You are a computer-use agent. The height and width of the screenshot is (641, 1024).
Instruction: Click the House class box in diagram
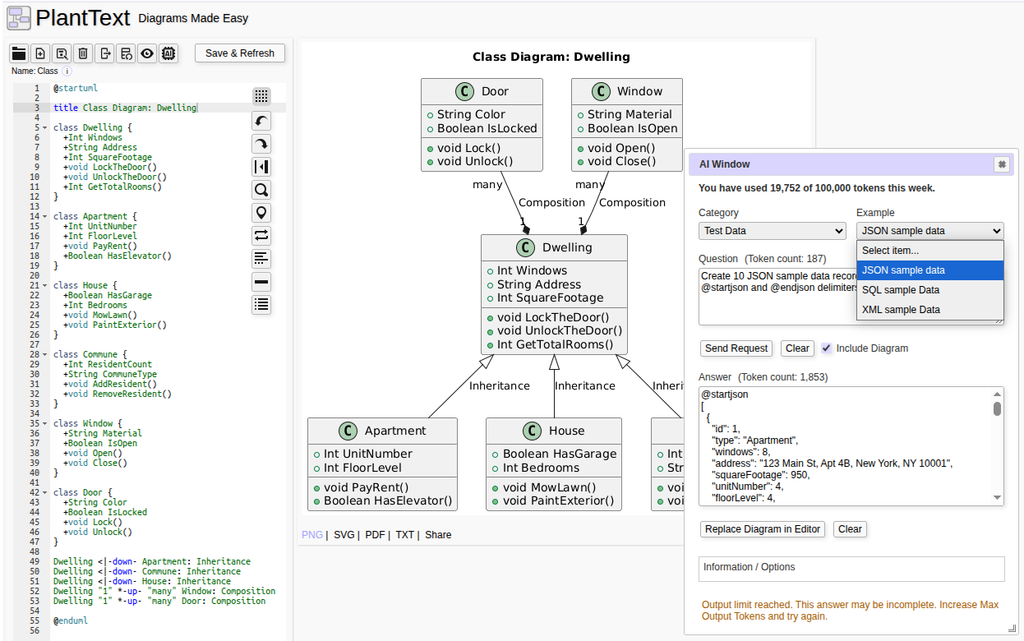click(x=554, y=464)
